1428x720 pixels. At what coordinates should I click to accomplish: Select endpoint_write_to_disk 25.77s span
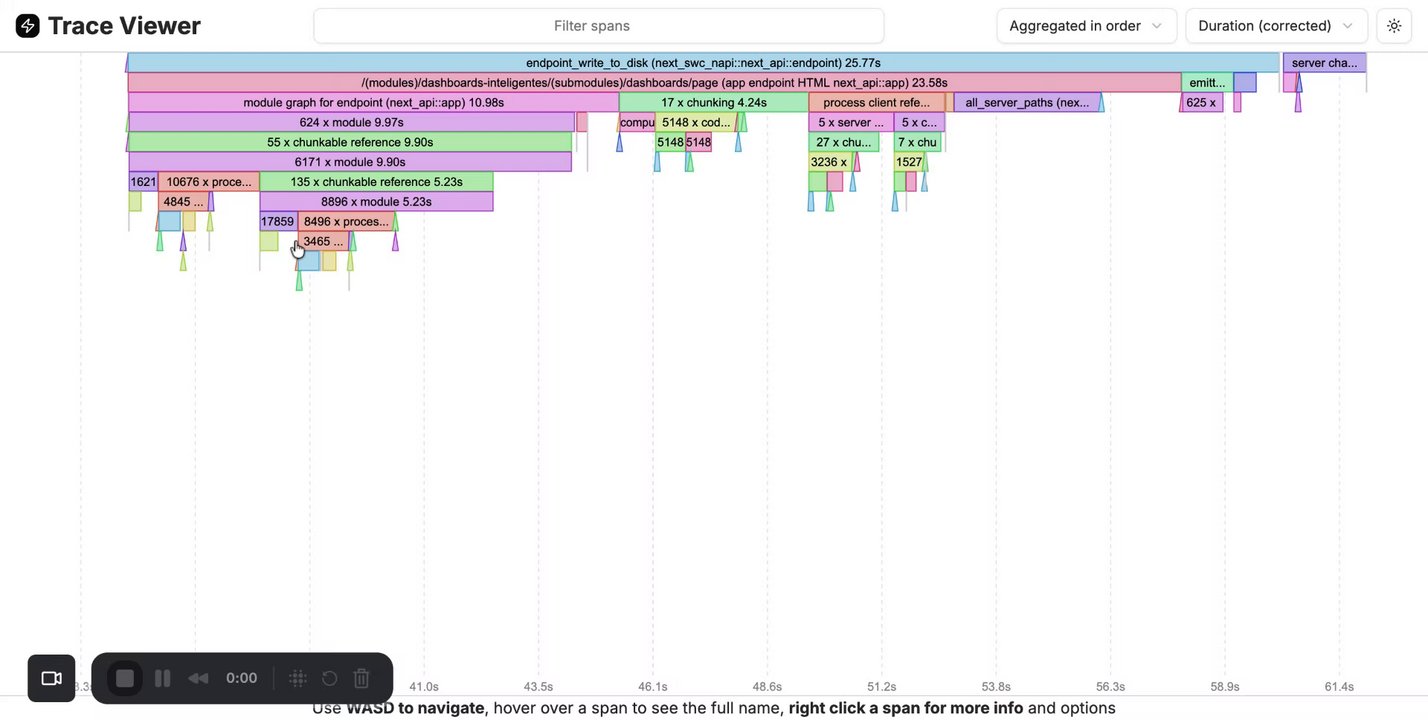704,63
